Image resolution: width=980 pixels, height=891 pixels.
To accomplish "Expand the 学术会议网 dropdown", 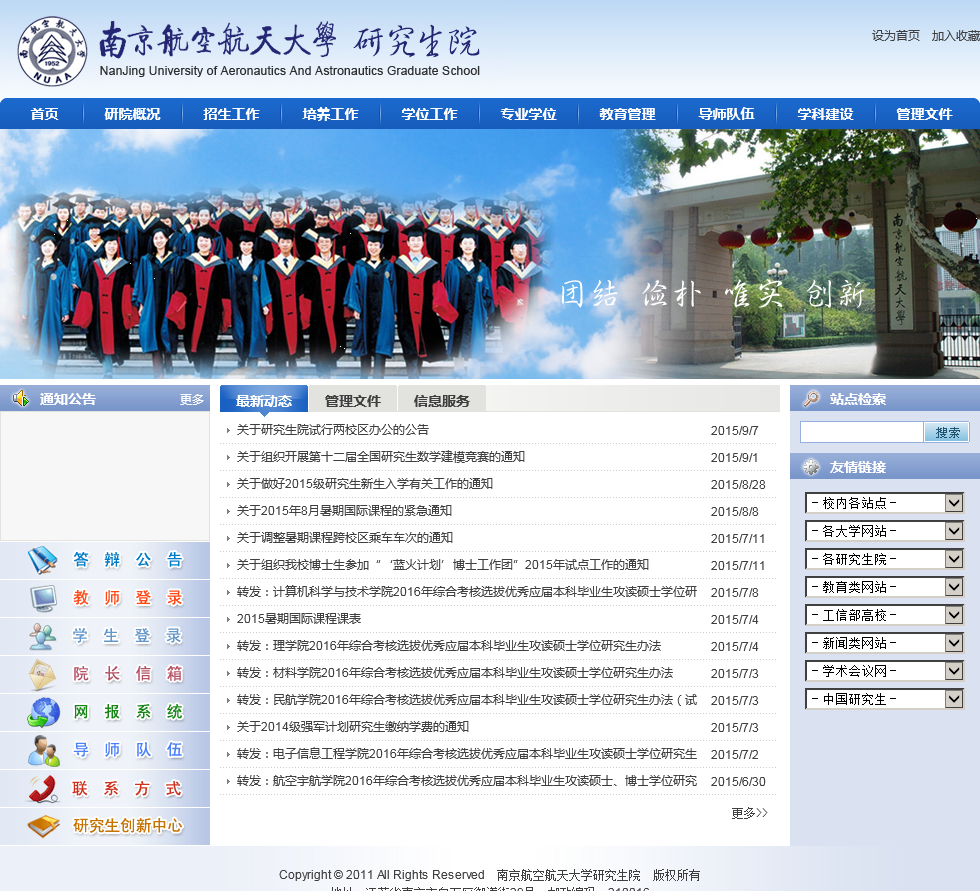I will (x=884, y=671).
